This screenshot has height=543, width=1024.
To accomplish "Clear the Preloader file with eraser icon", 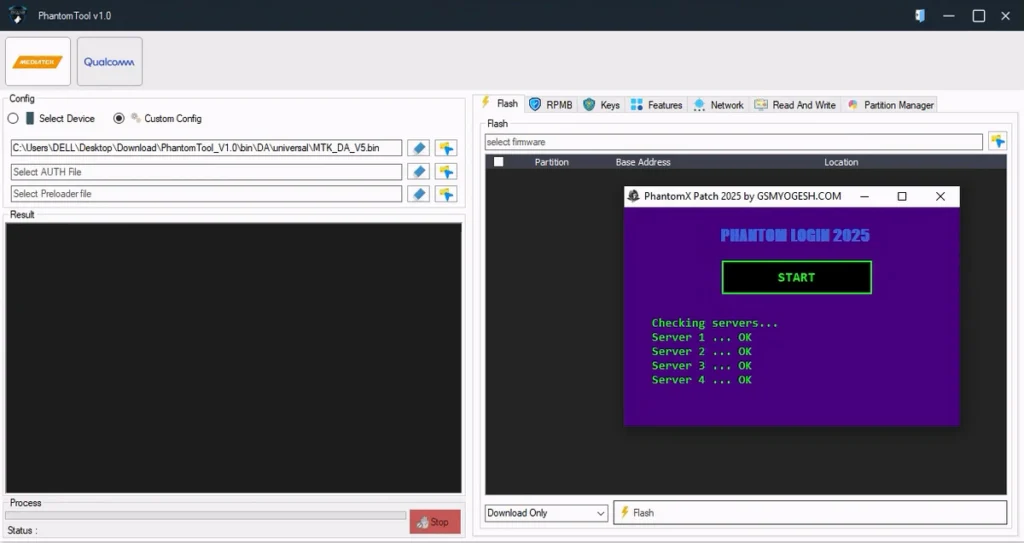I will [x=418, y=194].
